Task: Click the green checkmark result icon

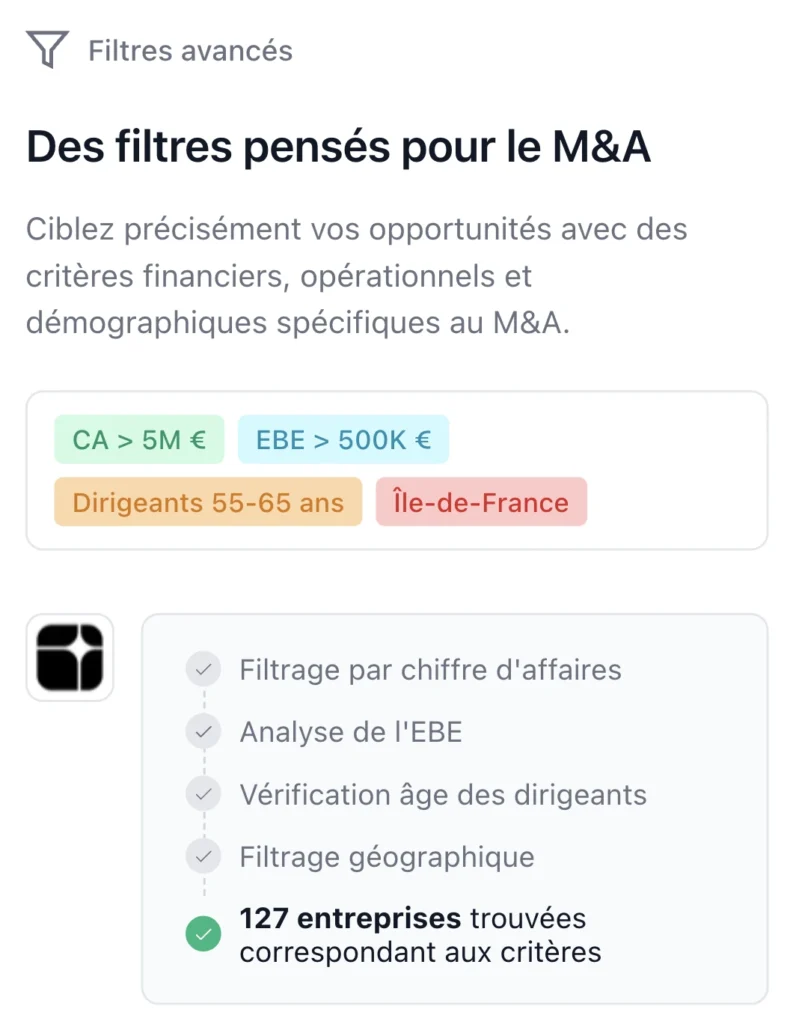Action: coord(203,935)
